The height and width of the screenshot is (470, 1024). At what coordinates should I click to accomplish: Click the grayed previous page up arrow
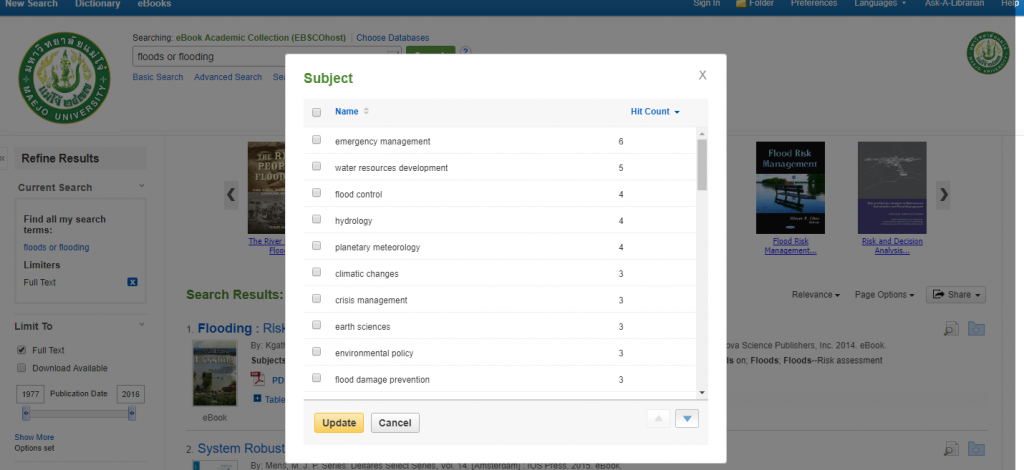658,419
